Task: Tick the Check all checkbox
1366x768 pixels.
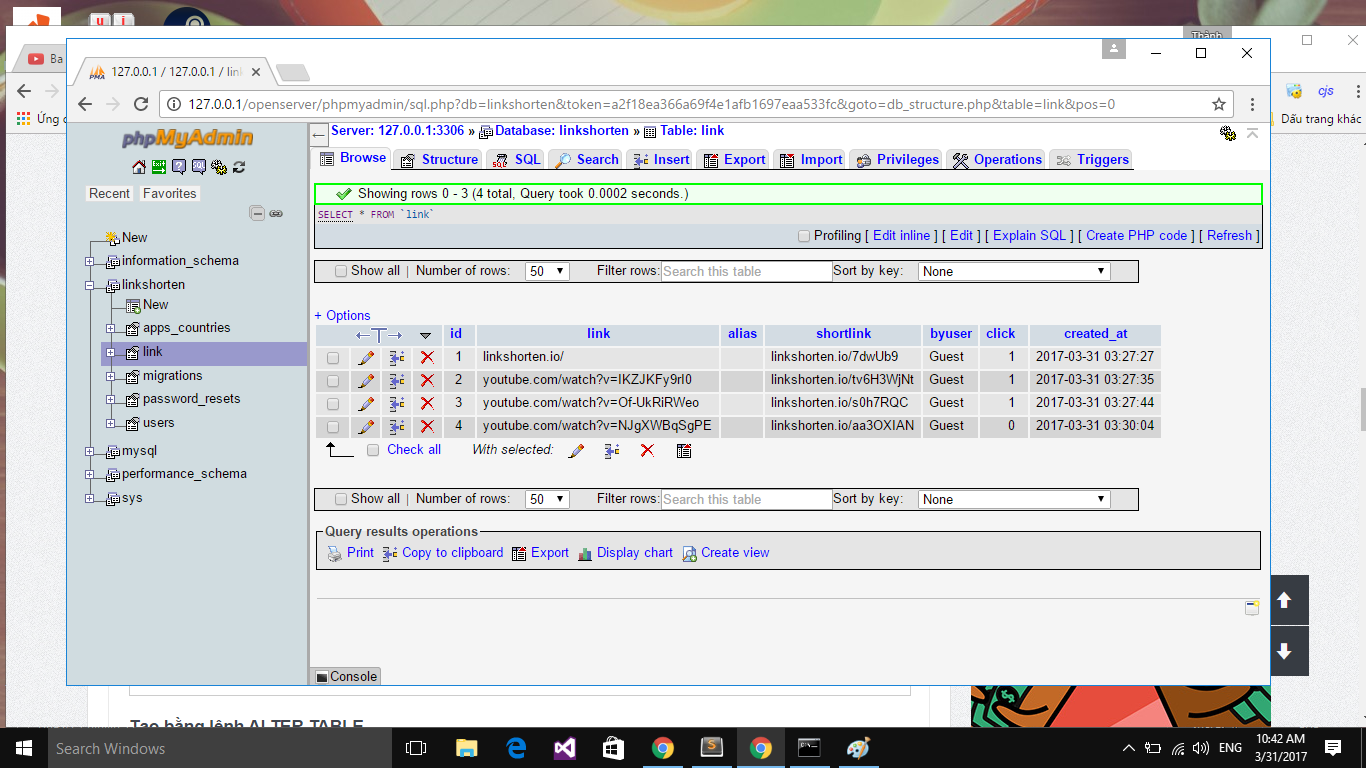Action: pos(373,450)
